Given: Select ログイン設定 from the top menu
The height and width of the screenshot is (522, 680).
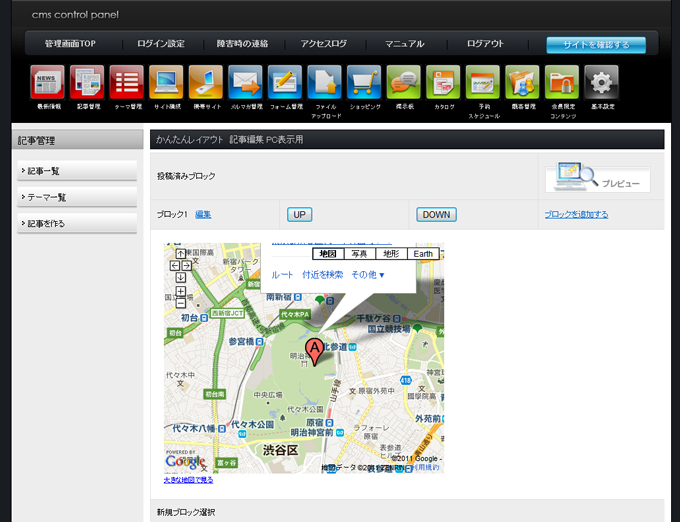Looking at the screenshot, I should (161, 44).
